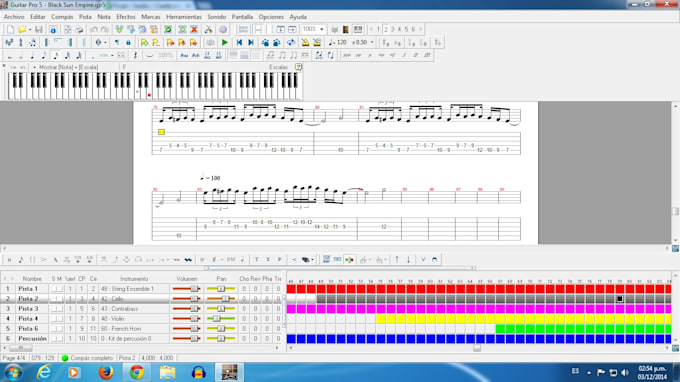Click Pista 1 volume slider

[x=186, y=289]
